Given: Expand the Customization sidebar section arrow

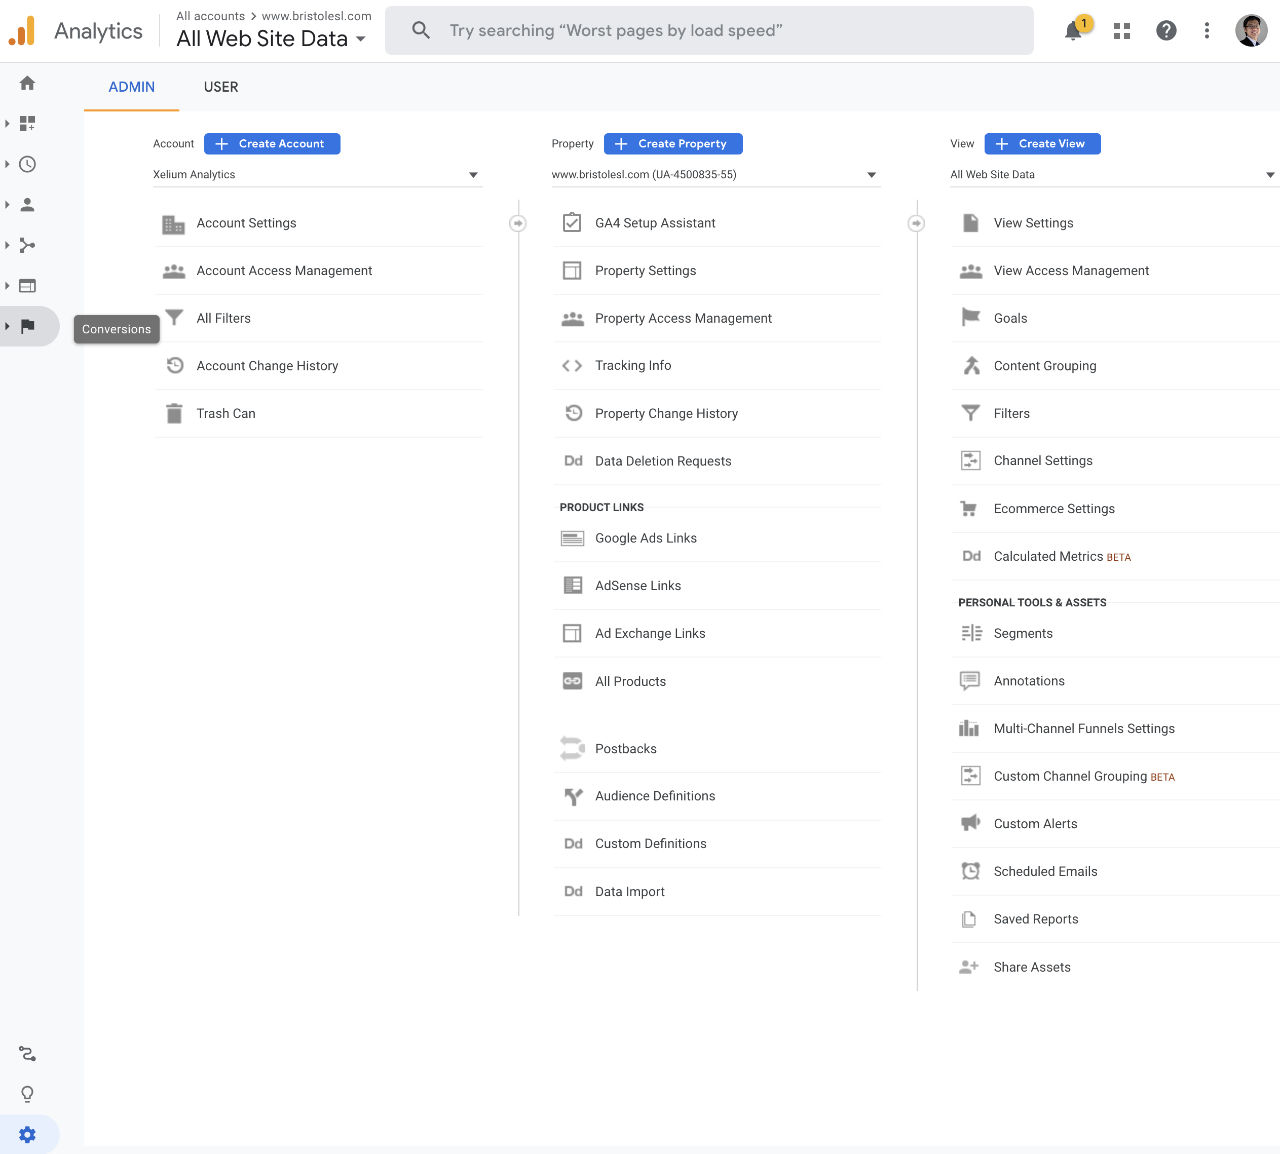Looking at the screenshot, I should point(7,123).
